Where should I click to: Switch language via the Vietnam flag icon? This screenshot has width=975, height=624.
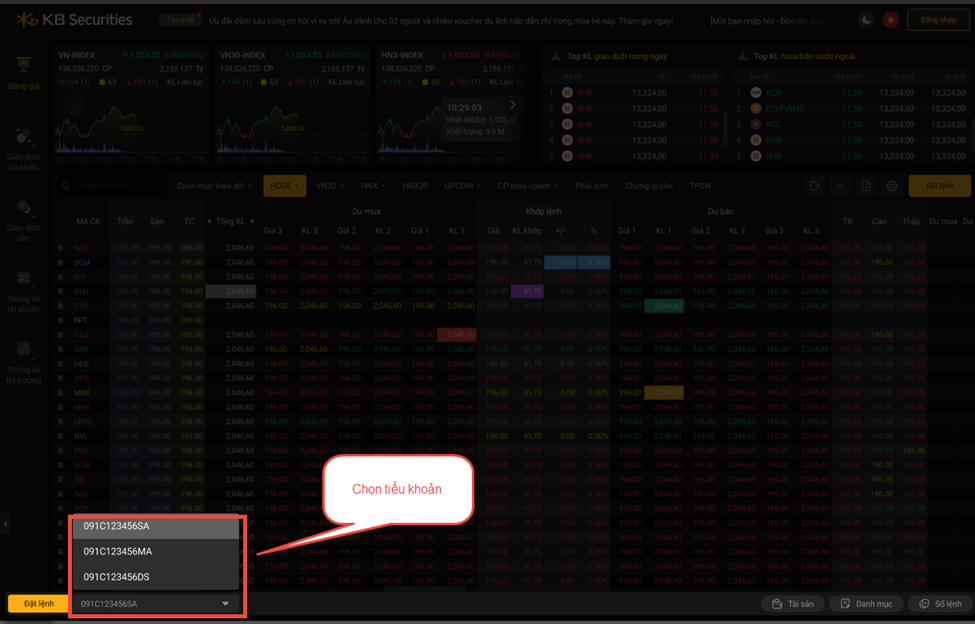[x=890, y=20]
